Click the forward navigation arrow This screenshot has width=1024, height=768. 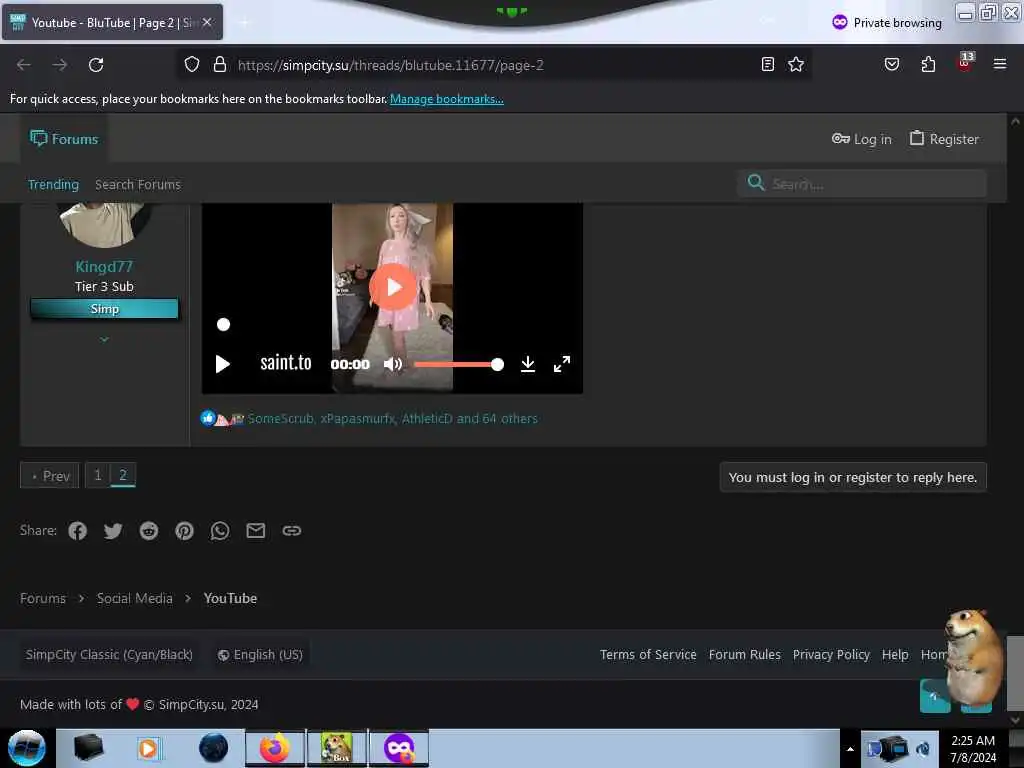[x=59, y=65]
